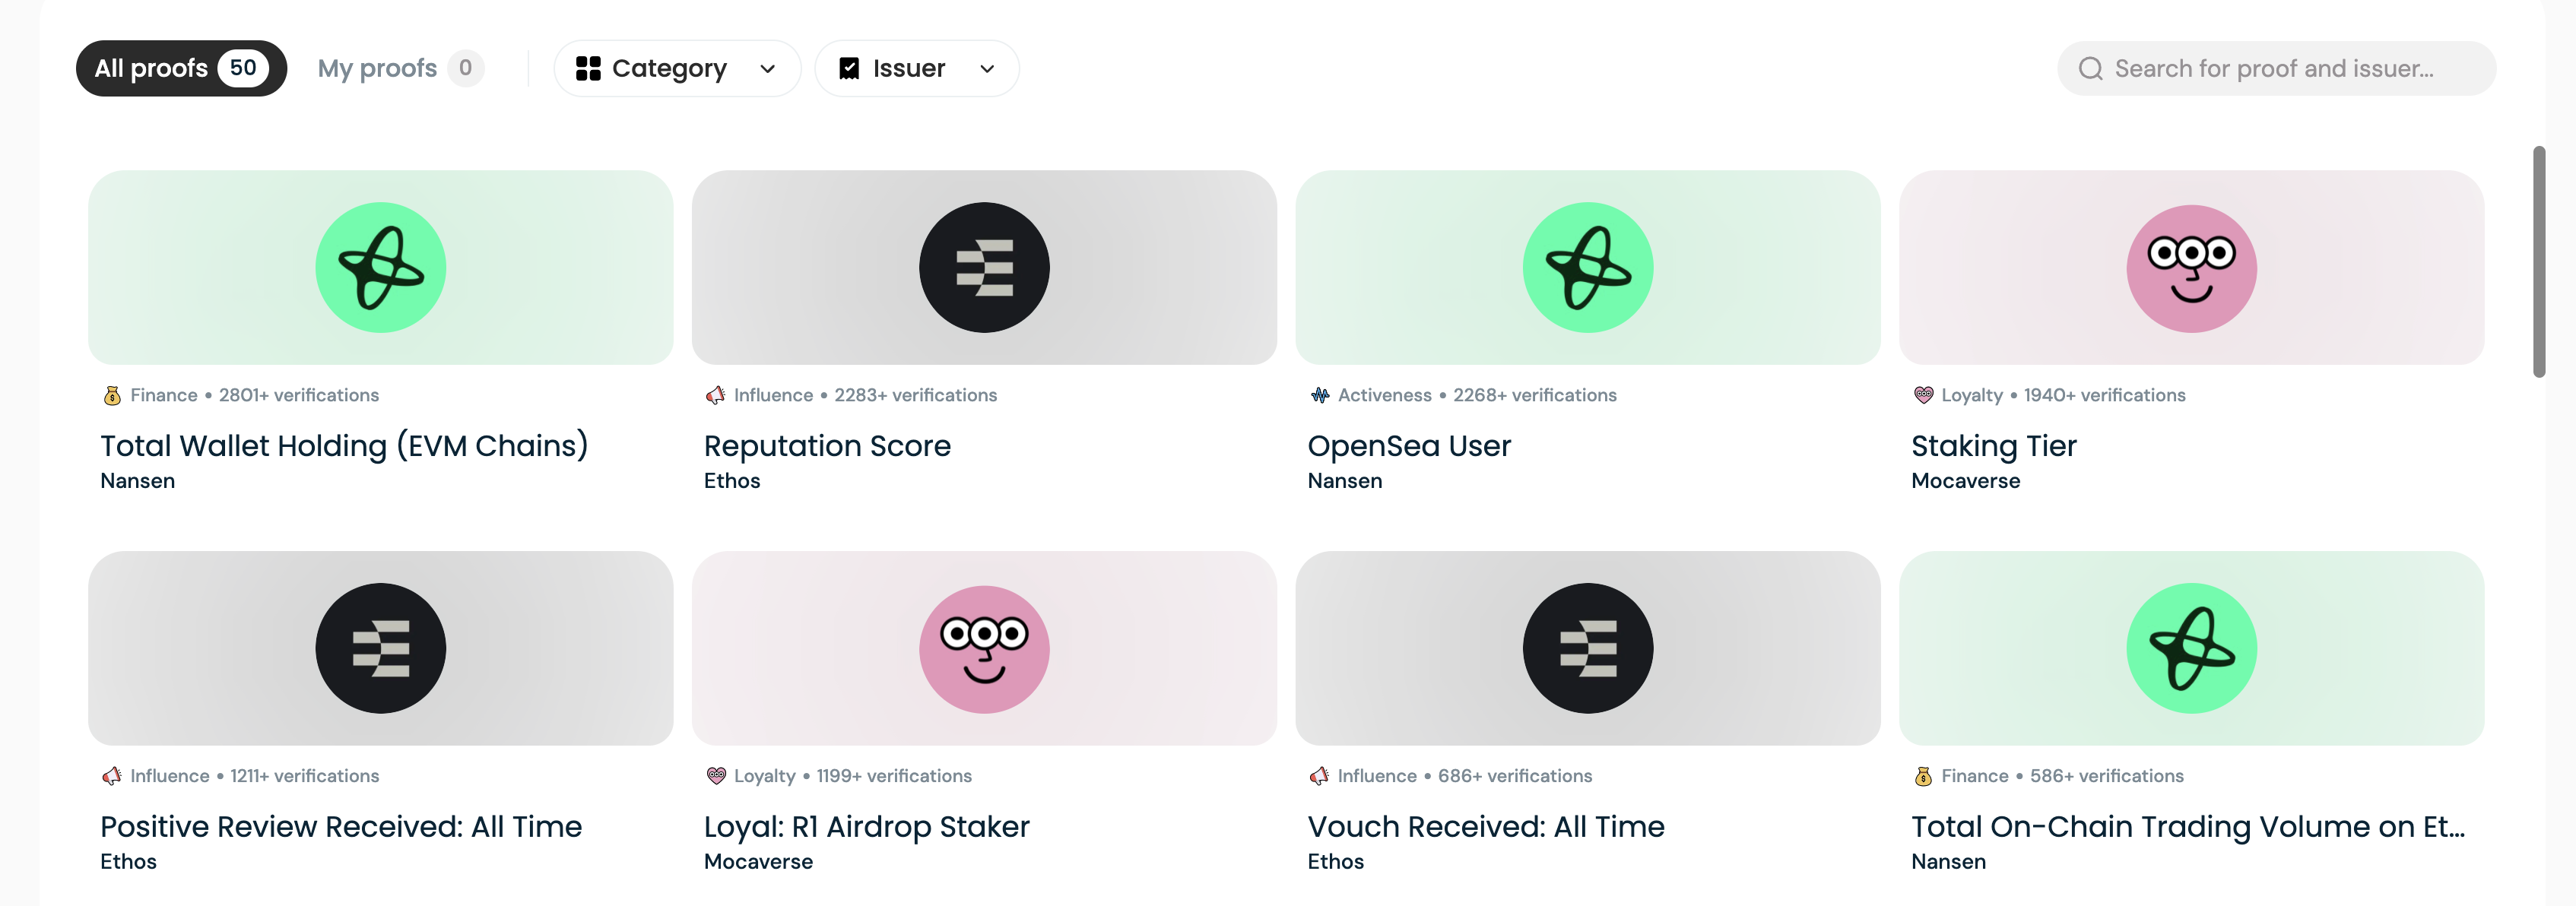Open the Staking Tier proof title
Image resolution: width=2576 pixels, height=906 pixels.
click(1993, 445)
